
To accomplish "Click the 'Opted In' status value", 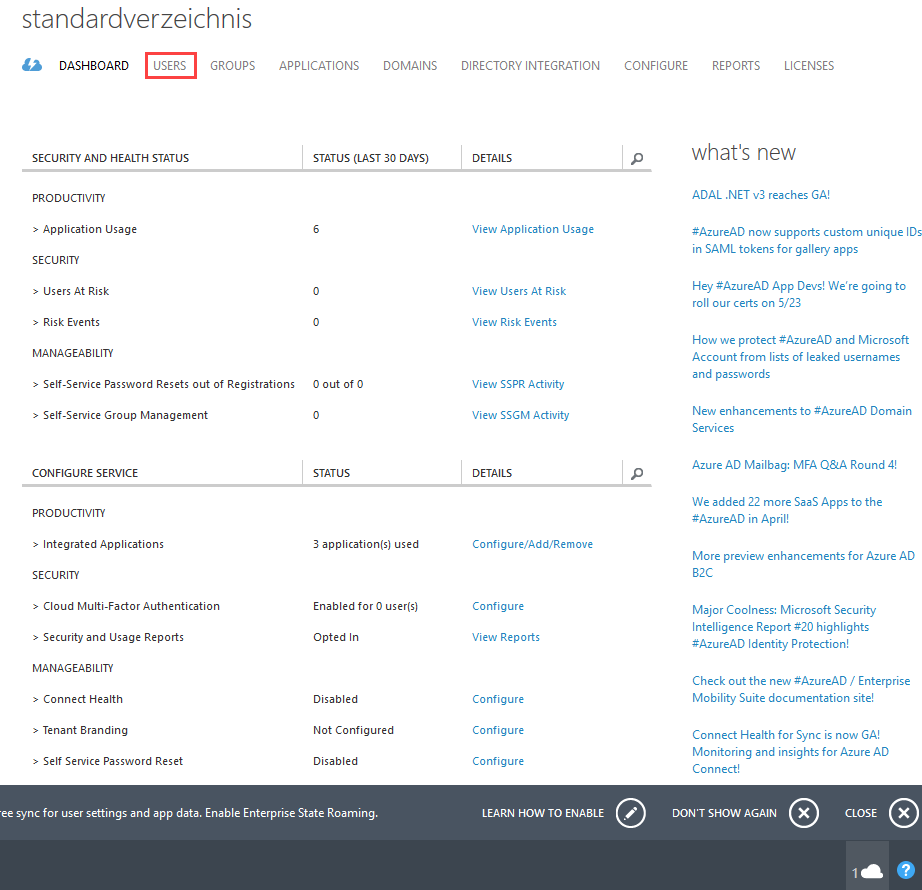I will 336,637.
